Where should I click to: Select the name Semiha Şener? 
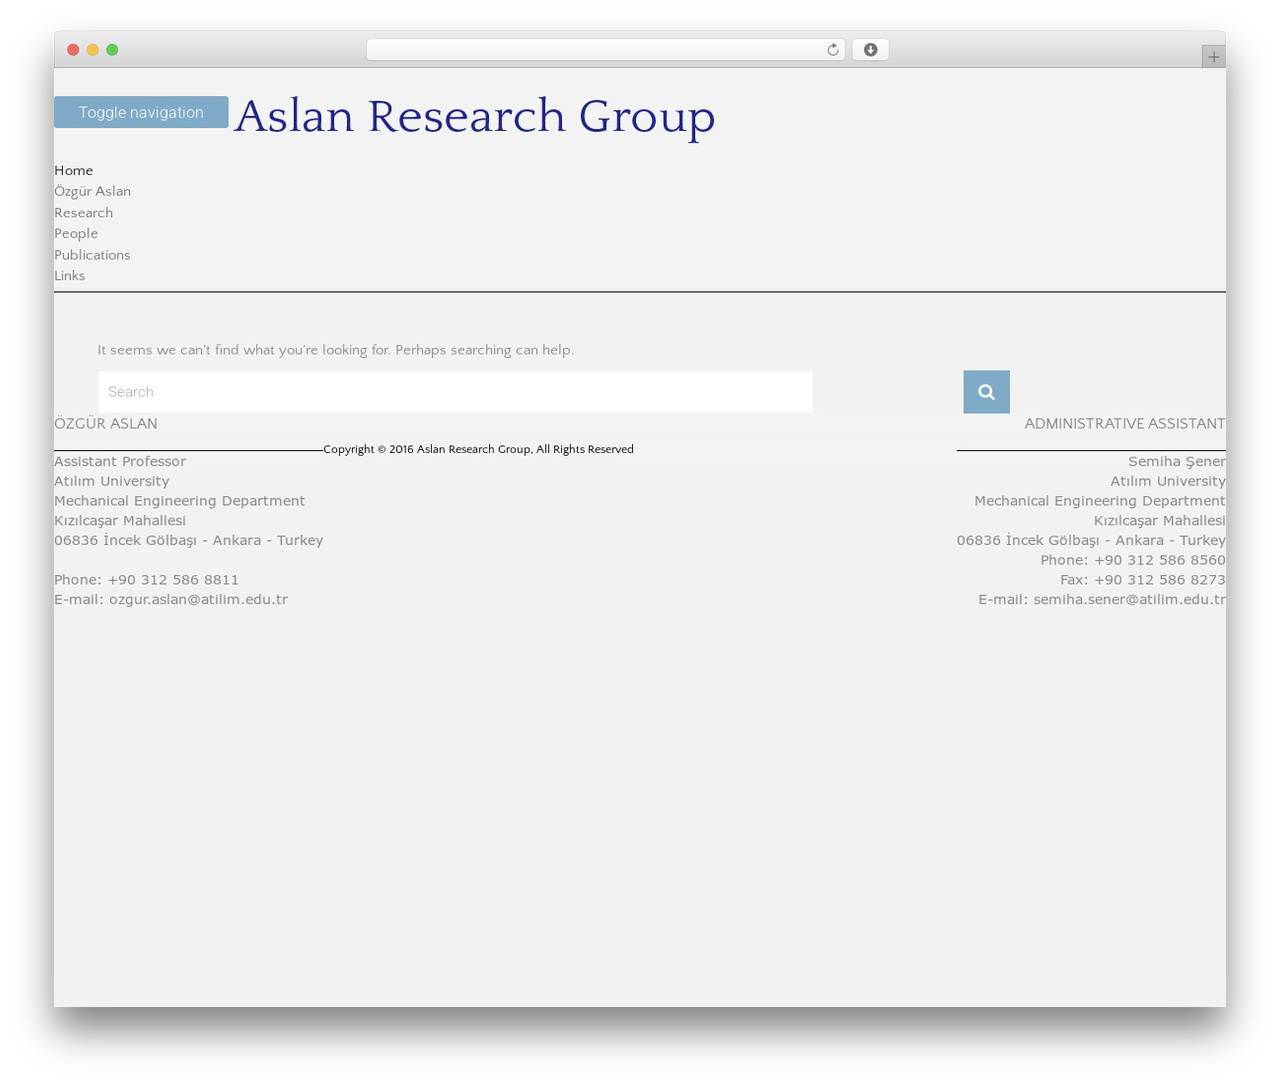tap(1177, 461)
